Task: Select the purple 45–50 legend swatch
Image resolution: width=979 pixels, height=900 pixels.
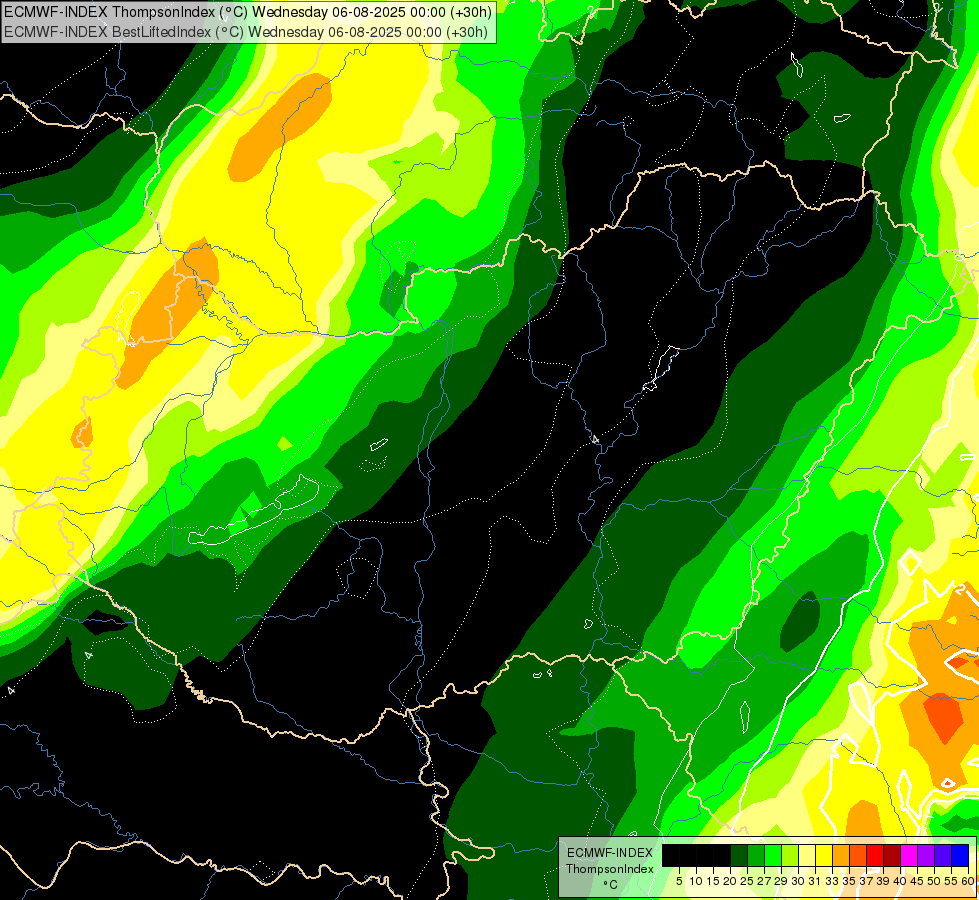Action: (926, 856)
